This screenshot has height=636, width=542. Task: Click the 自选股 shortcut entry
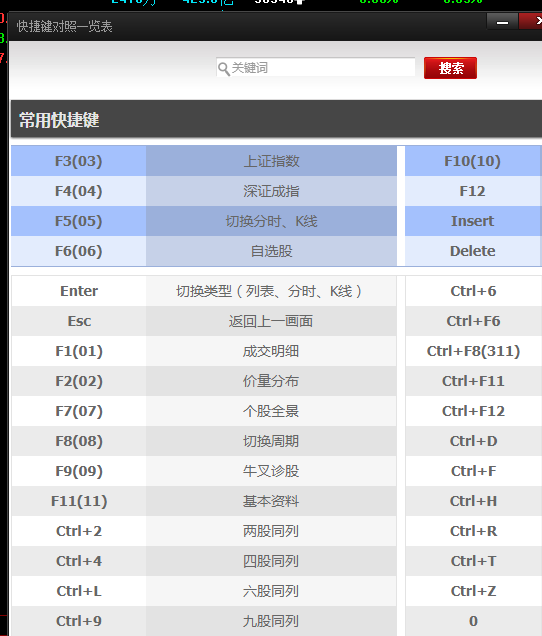tap(271, 251)
